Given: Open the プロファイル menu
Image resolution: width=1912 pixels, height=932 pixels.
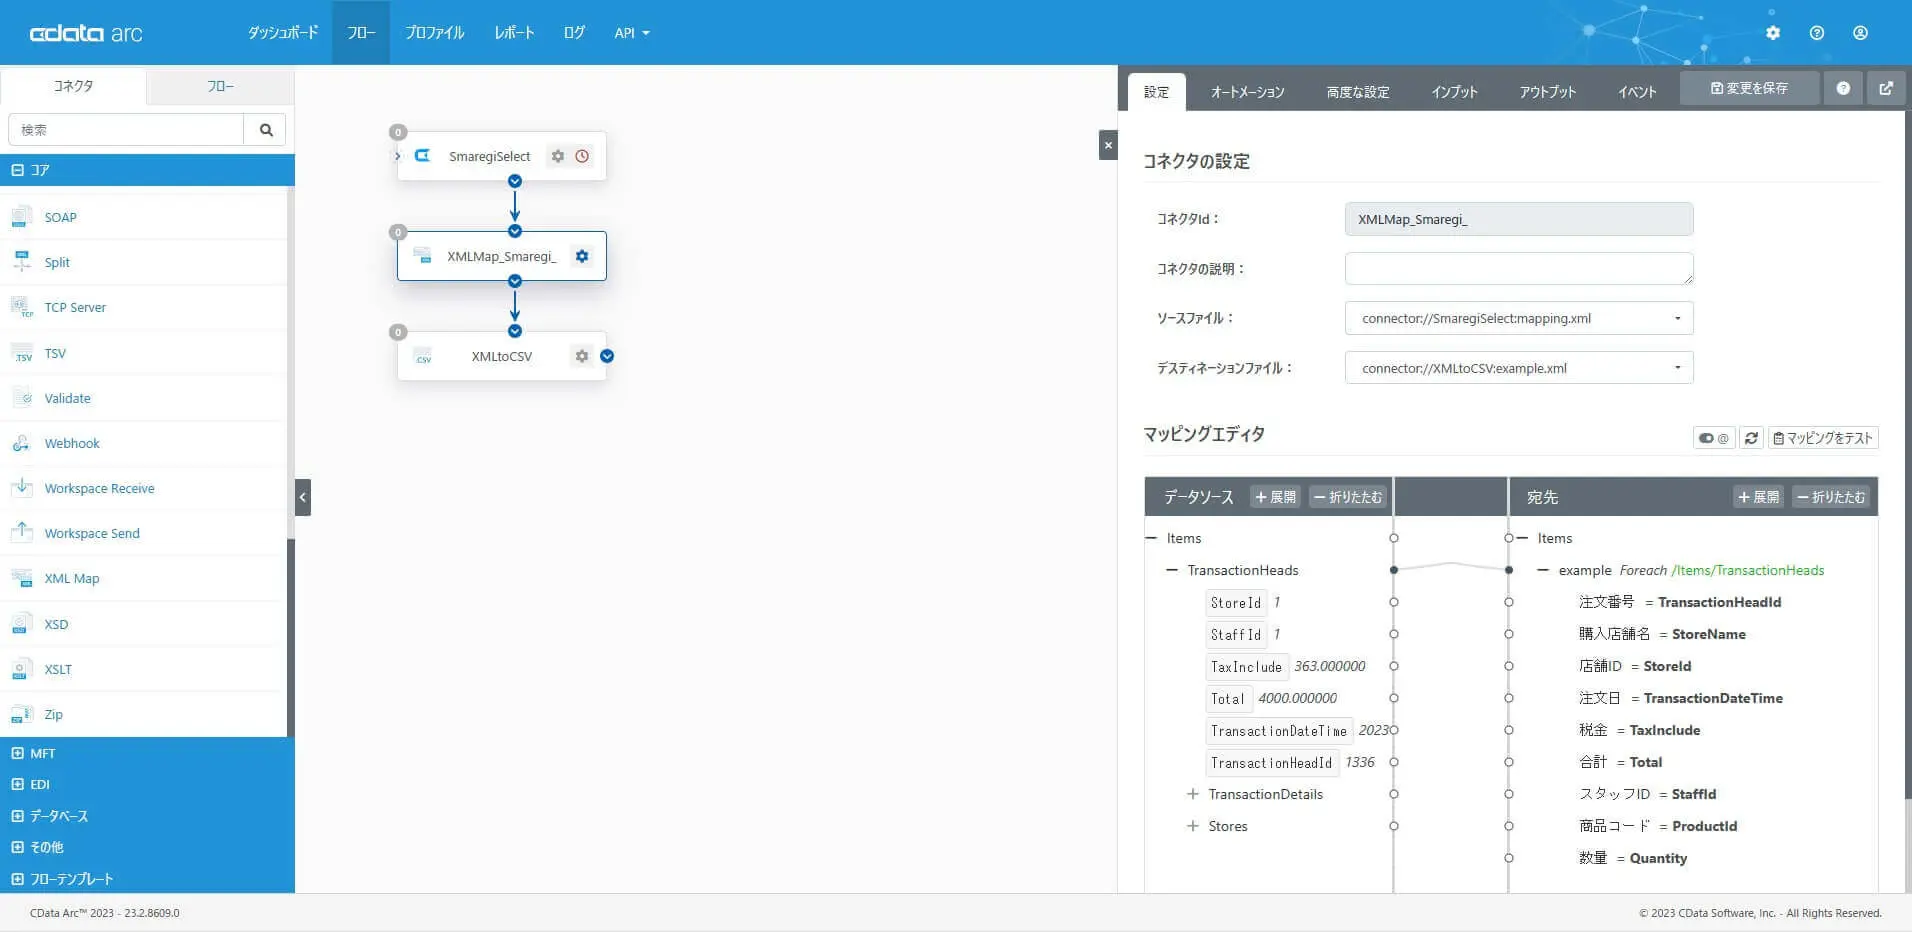Looking at the screenshot, I should point(435,33).
